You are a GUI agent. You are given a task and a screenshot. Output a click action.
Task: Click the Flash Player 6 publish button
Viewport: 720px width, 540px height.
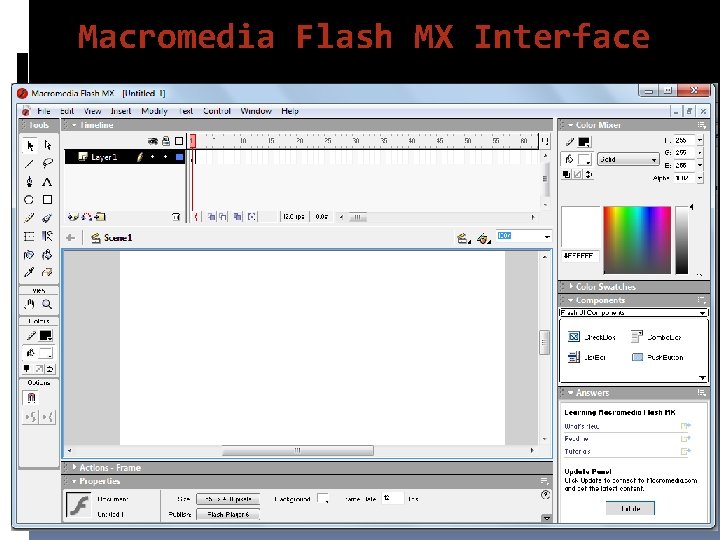(x=228, y=514)
